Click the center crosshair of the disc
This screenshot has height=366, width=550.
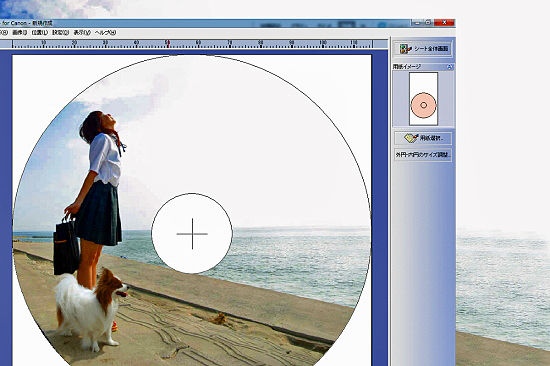point(192,234)
